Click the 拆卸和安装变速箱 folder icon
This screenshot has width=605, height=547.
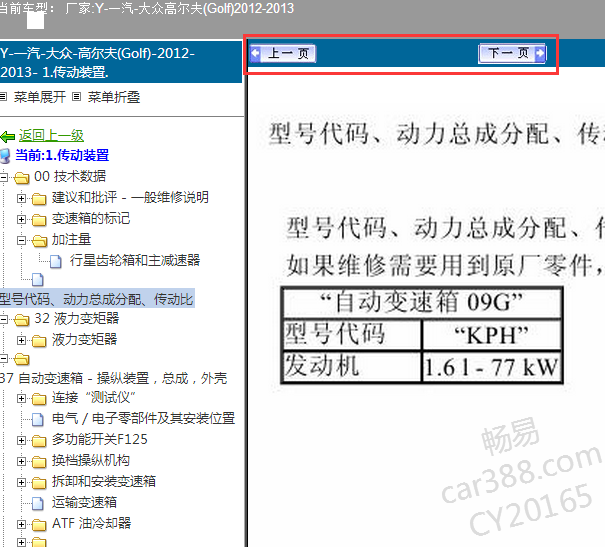pos(39,483)
